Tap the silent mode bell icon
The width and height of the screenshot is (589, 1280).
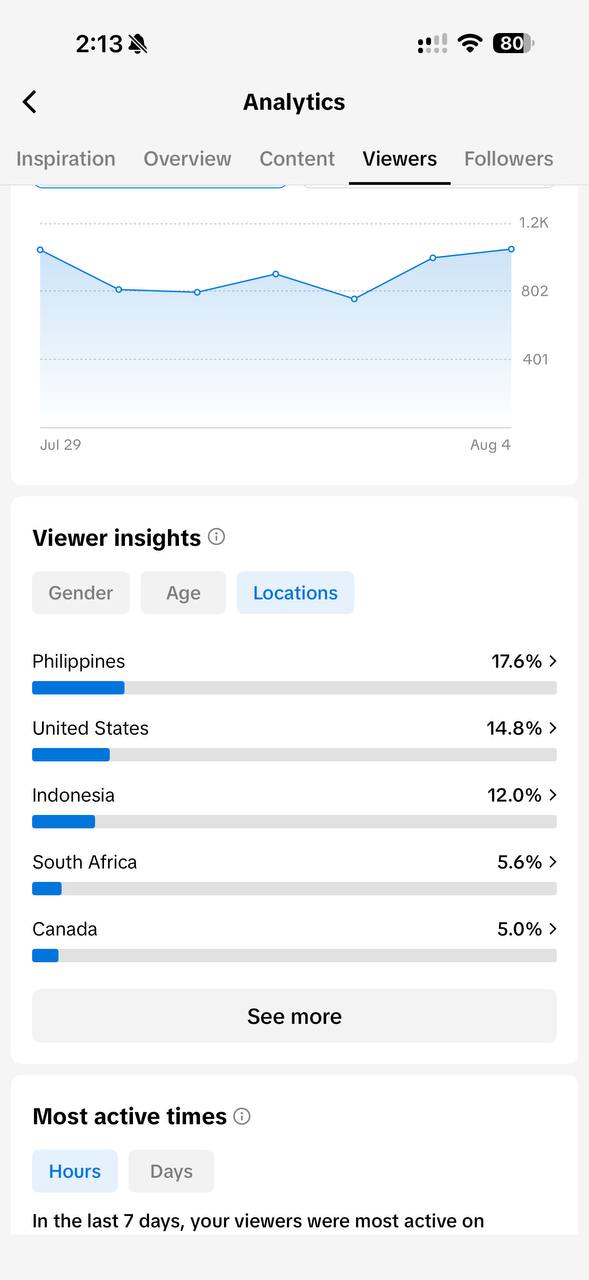coord(138,44)
